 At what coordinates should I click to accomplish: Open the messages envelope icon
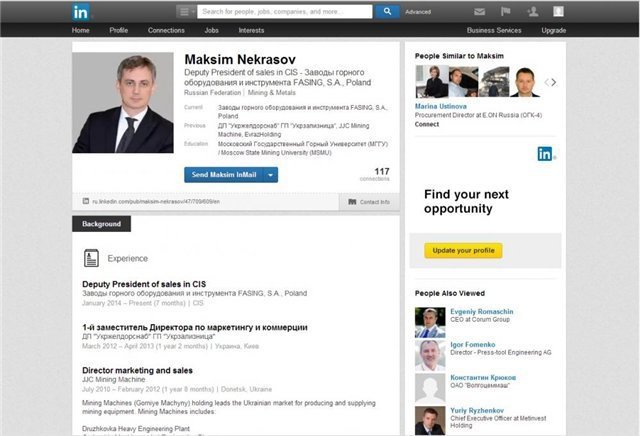pos(480,12)
